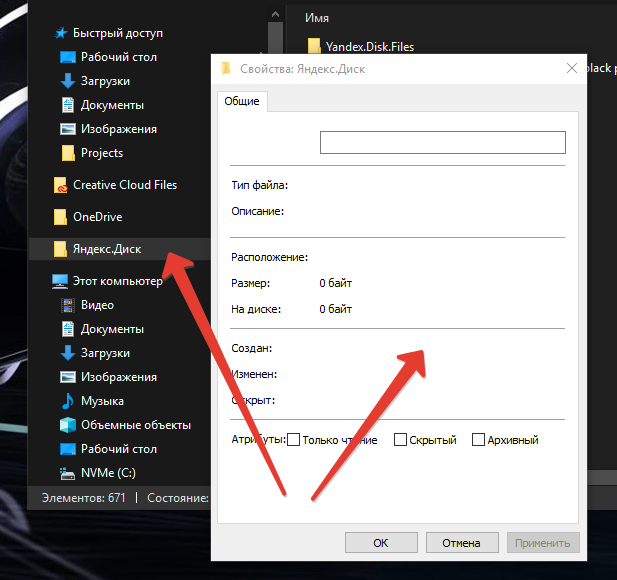Select the Этот компьютер tree node

117,281
